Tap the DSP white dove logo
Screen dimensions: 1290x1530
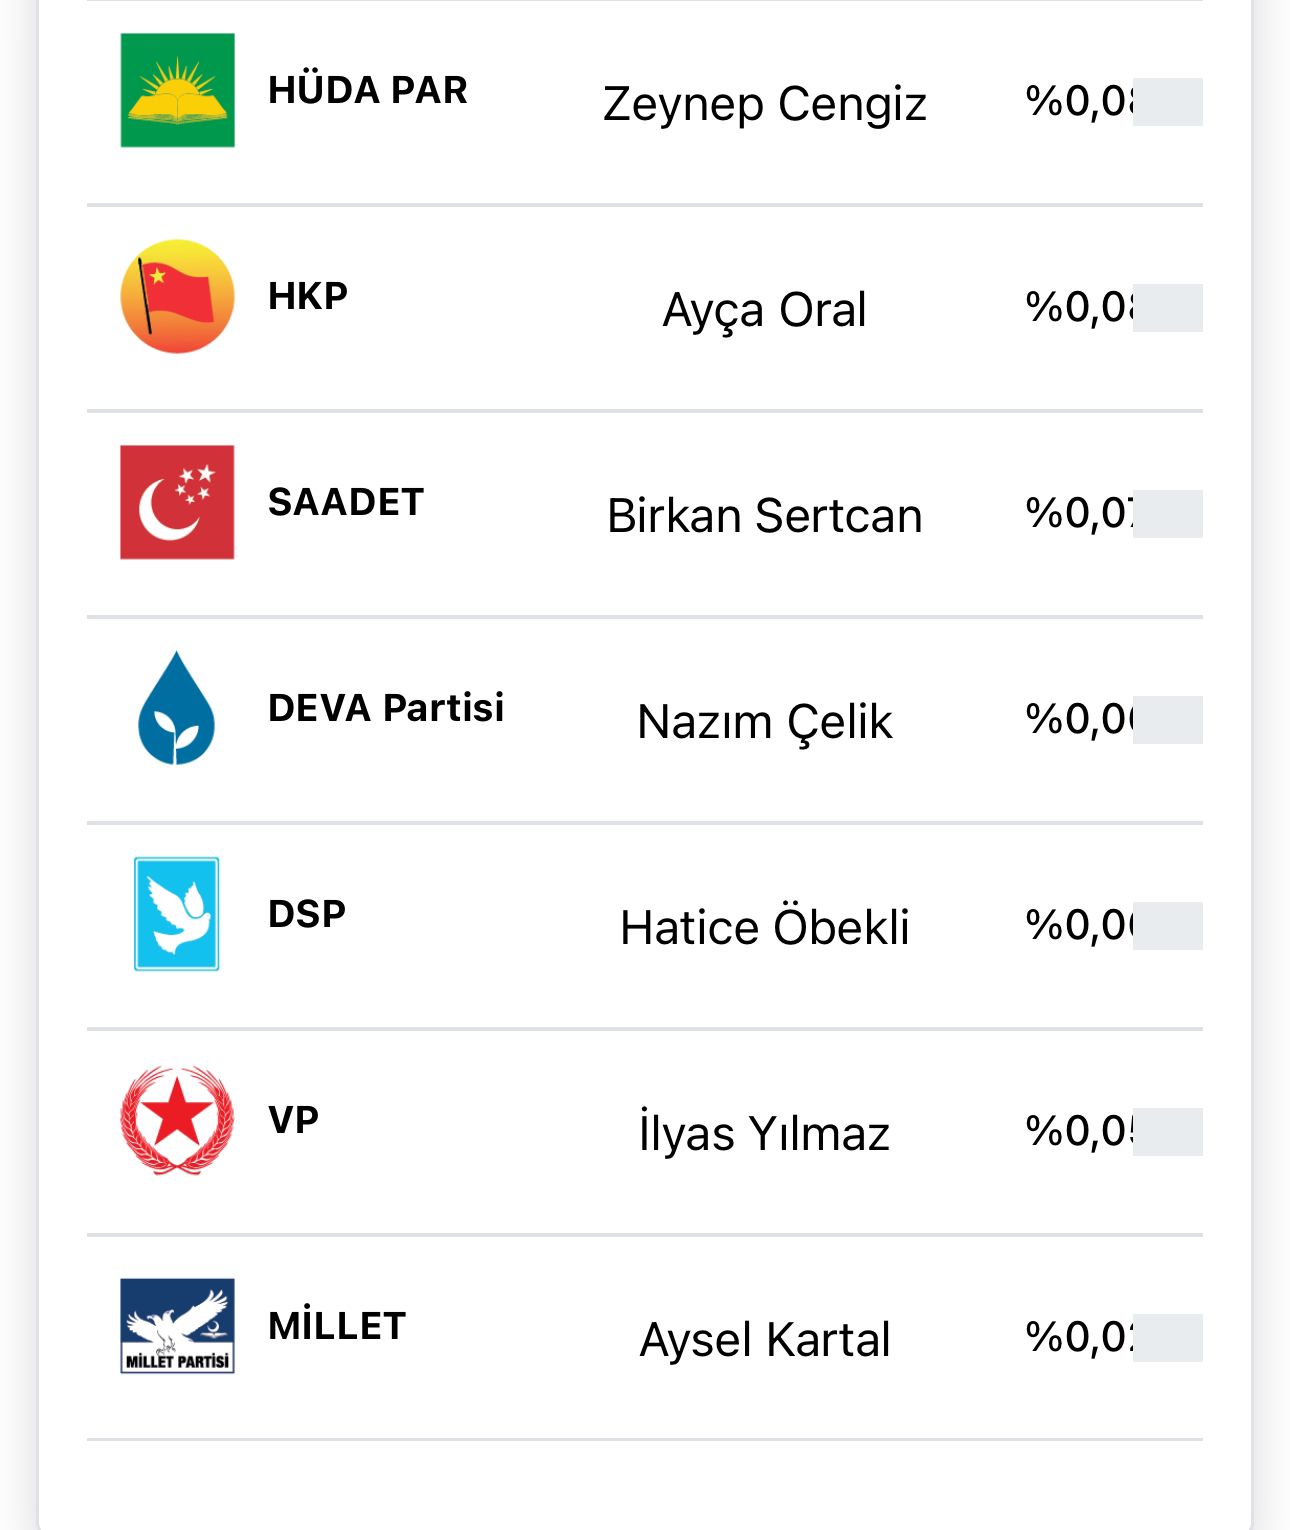177,914
